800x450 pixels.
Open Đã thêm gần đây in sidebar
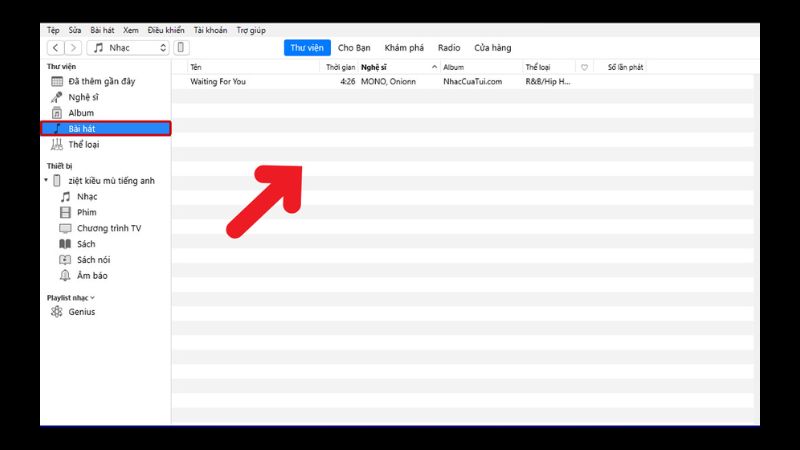101,81
